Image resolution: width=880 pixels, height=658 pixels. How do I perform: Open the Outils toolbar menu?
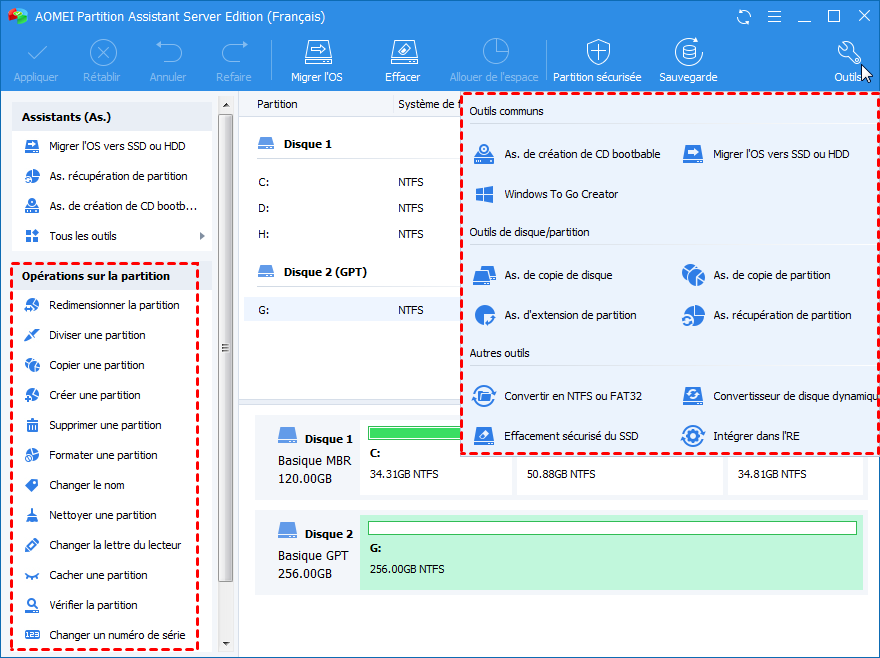click(848, 61)
